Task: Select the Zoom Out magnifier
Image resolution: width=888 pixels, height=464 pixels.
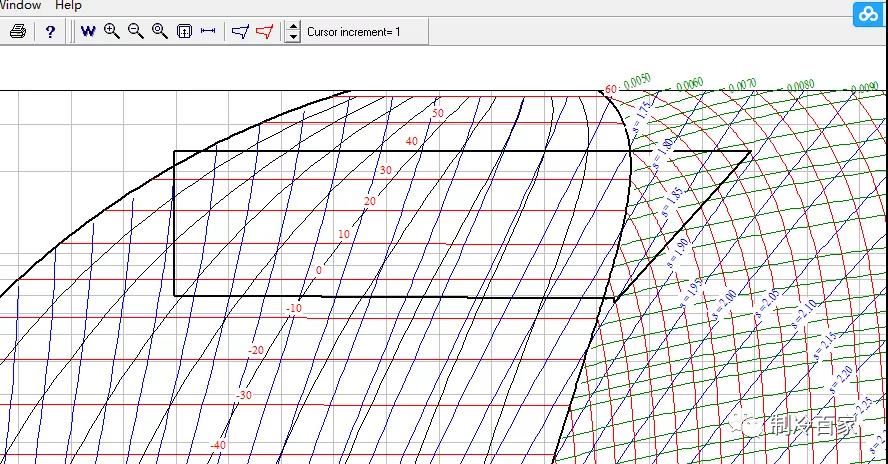Action: [x=136, y=31]
